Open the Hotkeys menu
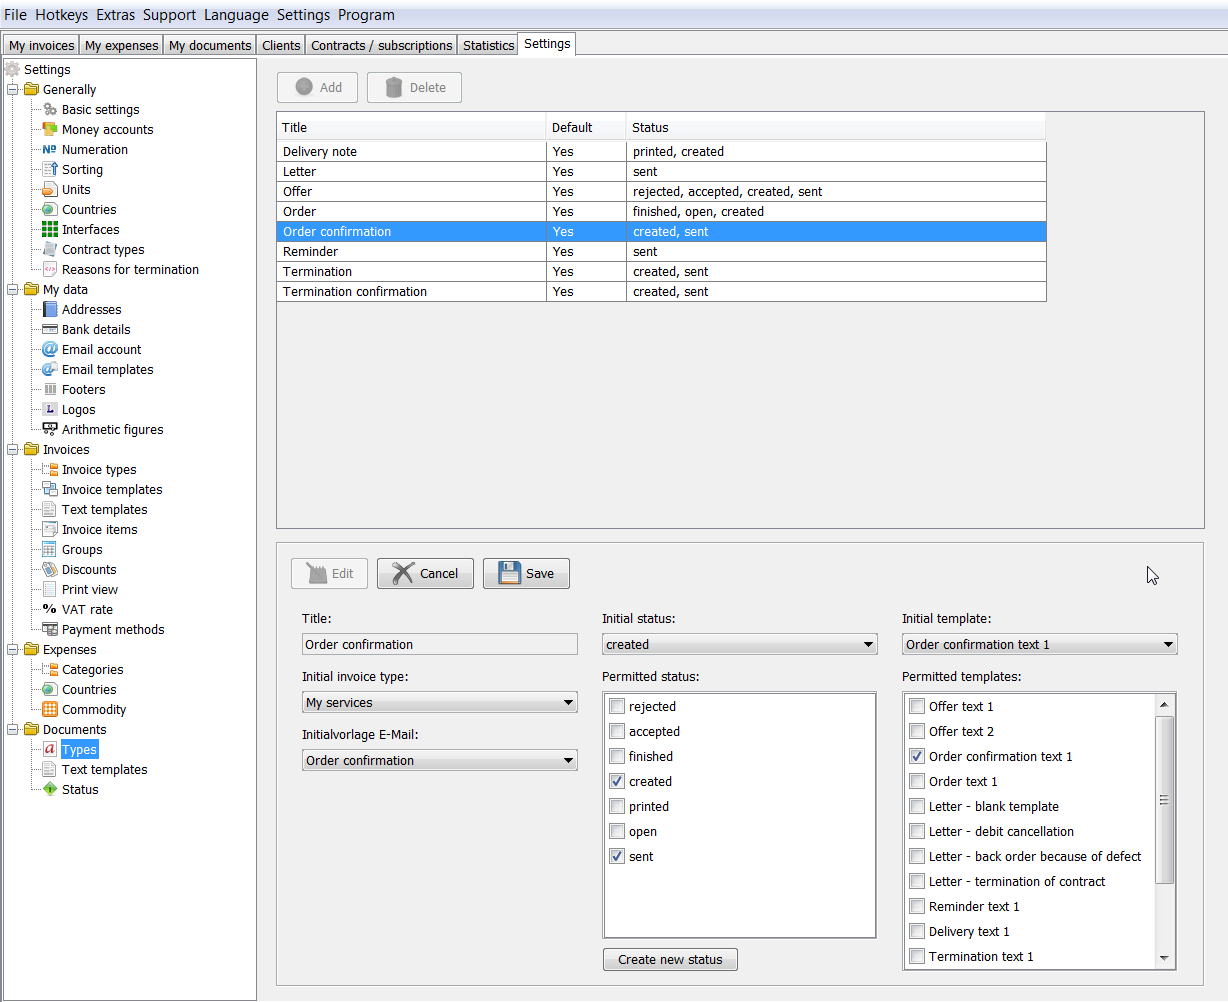The image size is (1228, 1002). [61, 15]
